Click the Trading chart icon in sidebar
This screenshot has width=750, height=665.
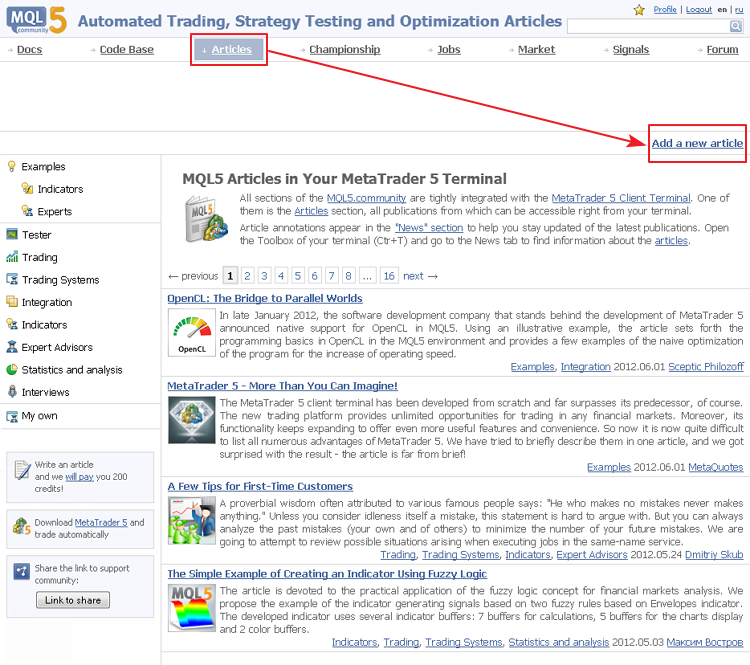click(12, 257)
